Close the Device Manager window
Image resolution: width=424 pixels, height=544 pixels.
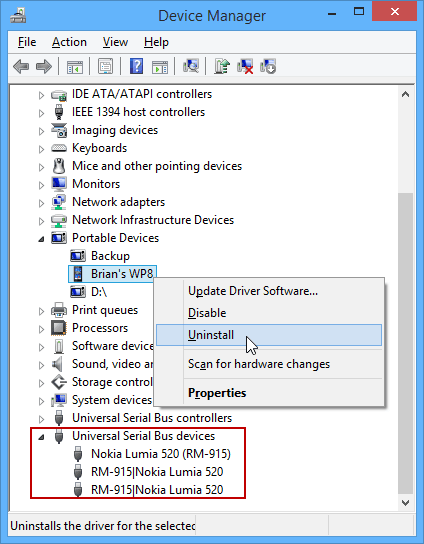pos(395,11)
